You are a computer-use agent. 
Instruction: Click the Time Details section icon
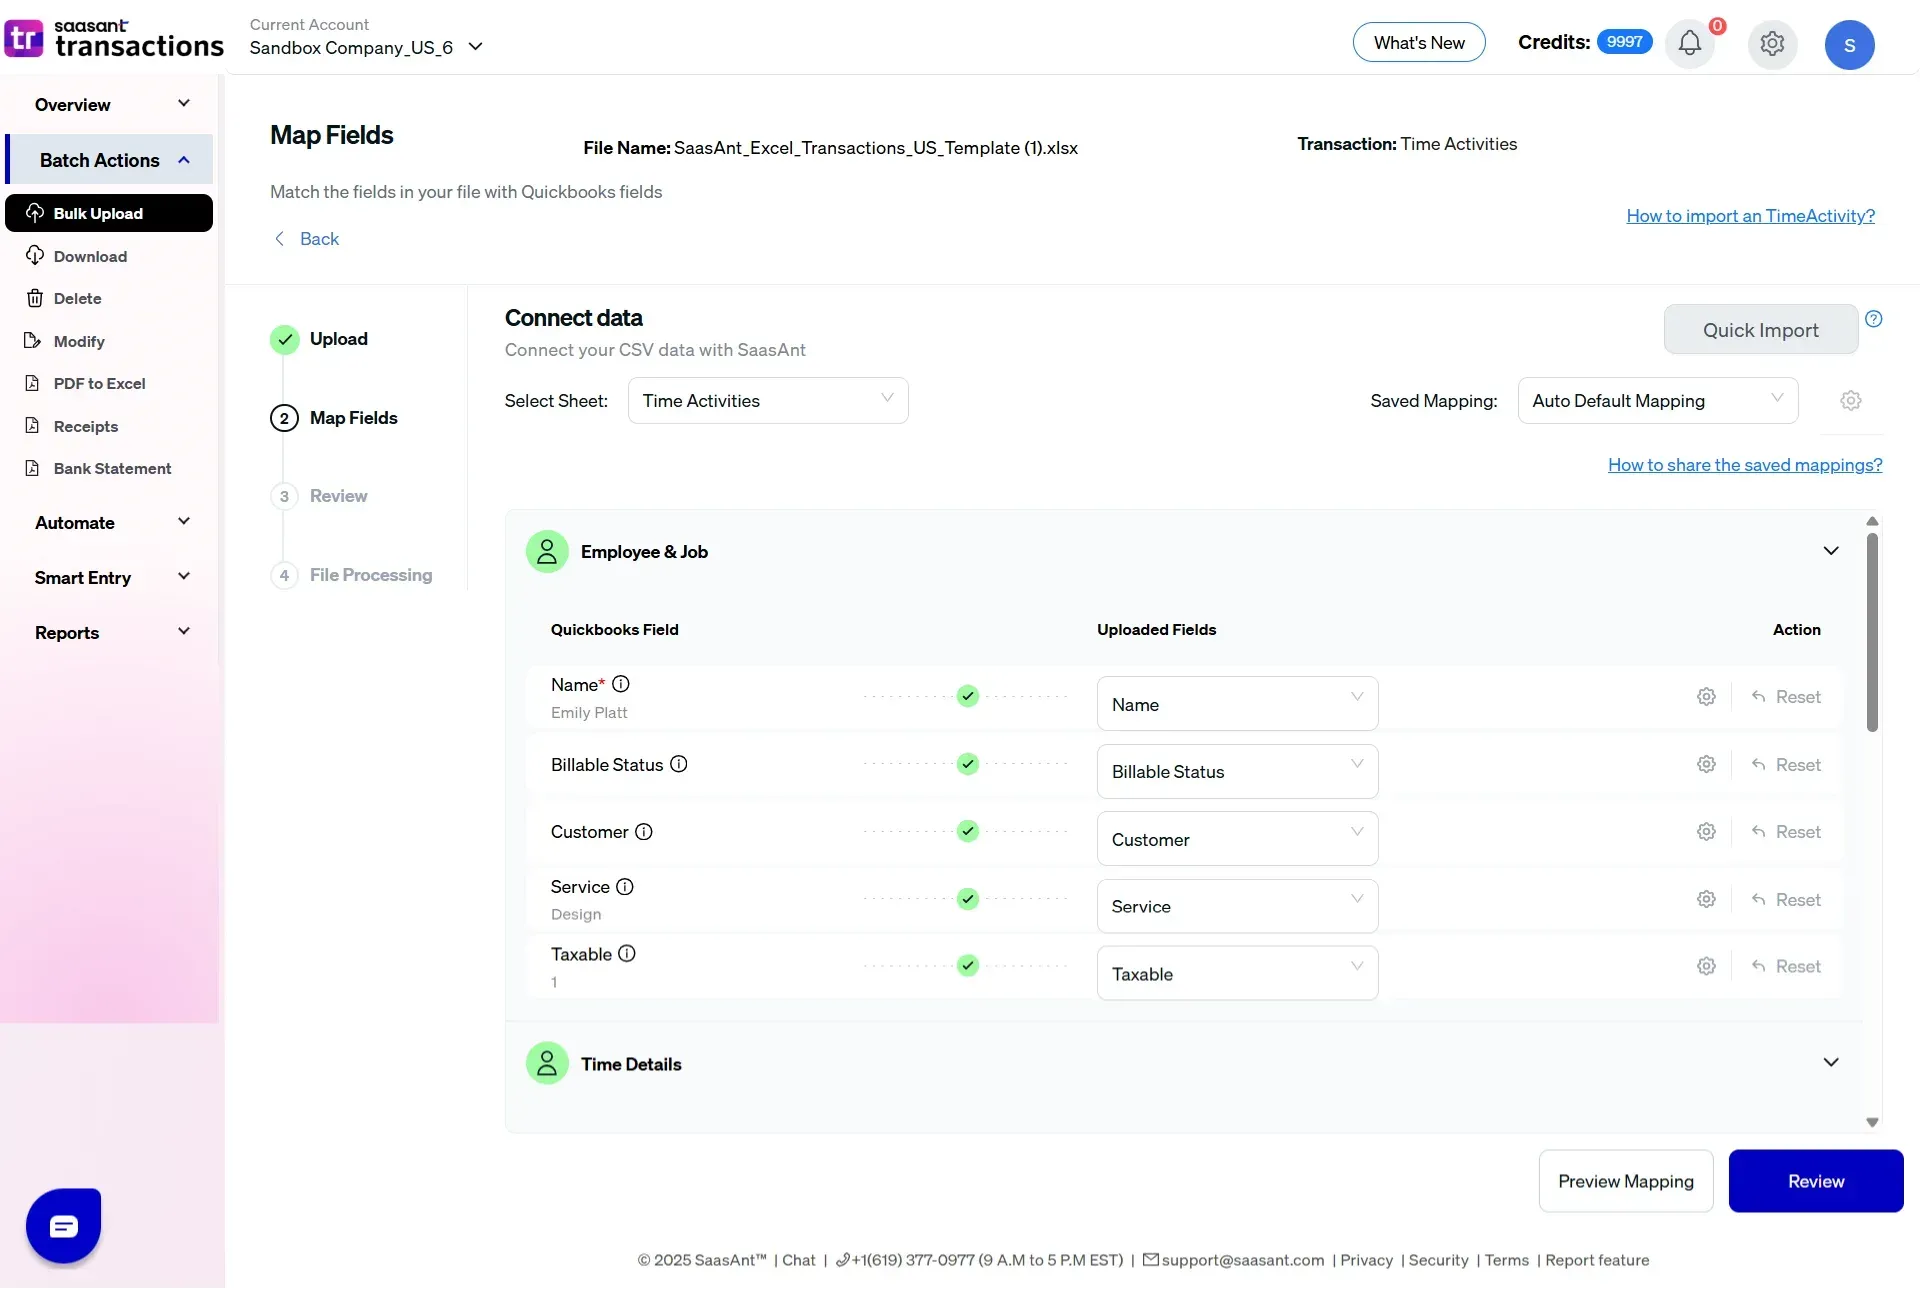click(547, 1064)
